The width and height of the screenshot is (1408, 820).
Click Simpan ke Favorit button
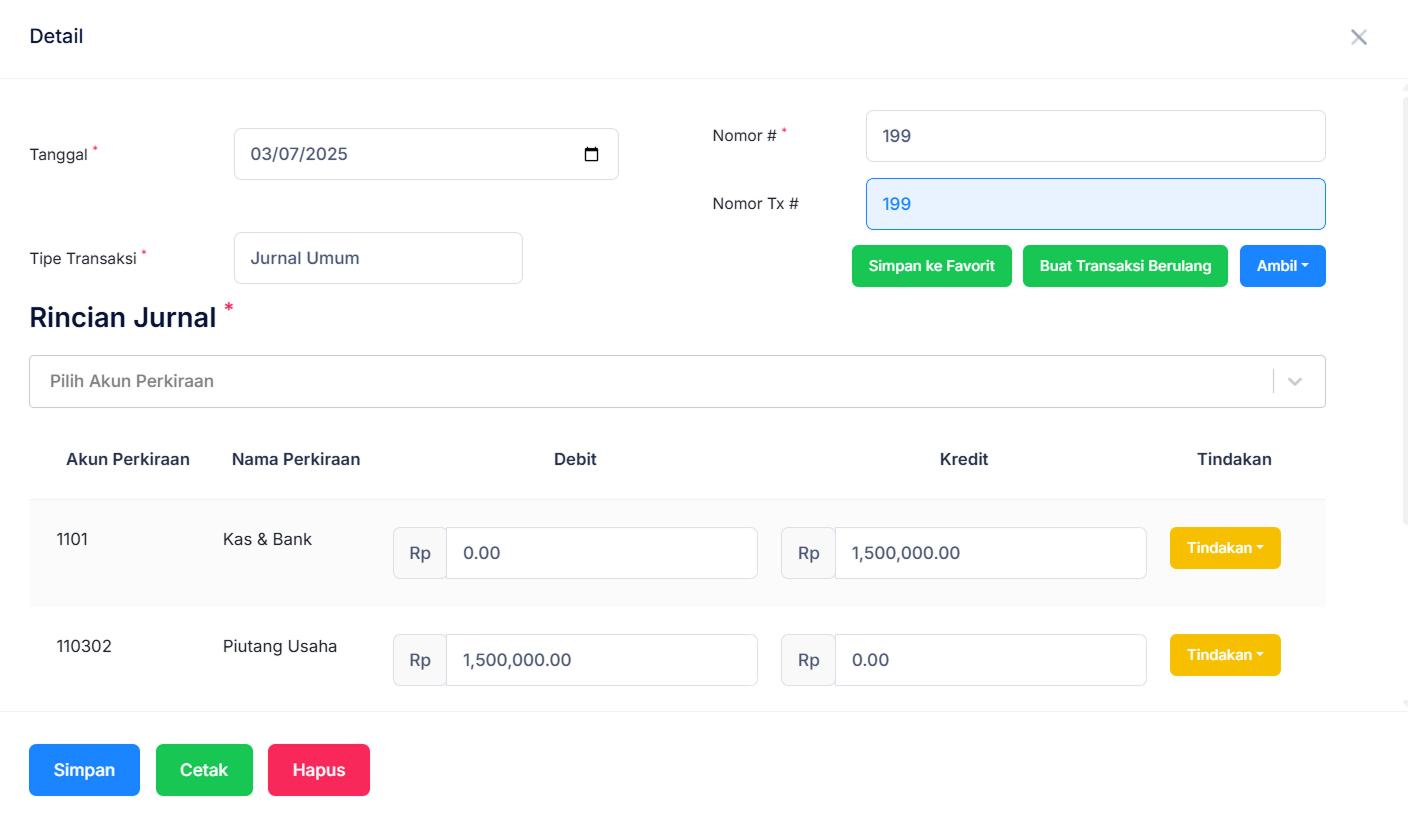[931, 266]
